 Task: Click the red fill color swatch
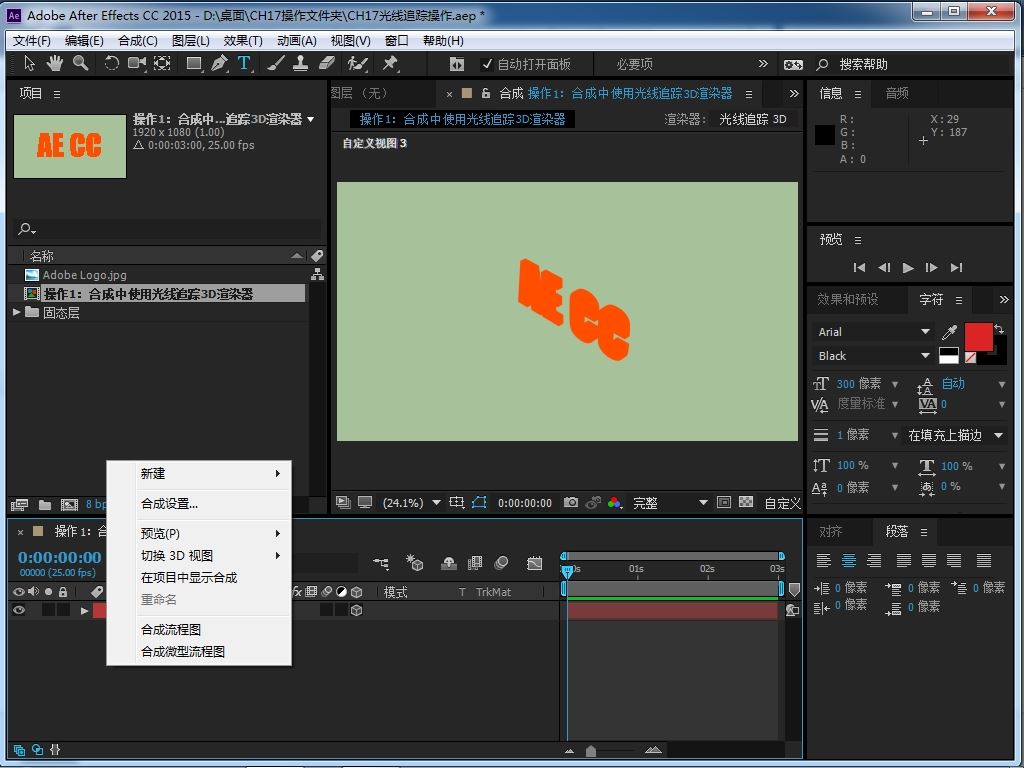click(978, 337)
